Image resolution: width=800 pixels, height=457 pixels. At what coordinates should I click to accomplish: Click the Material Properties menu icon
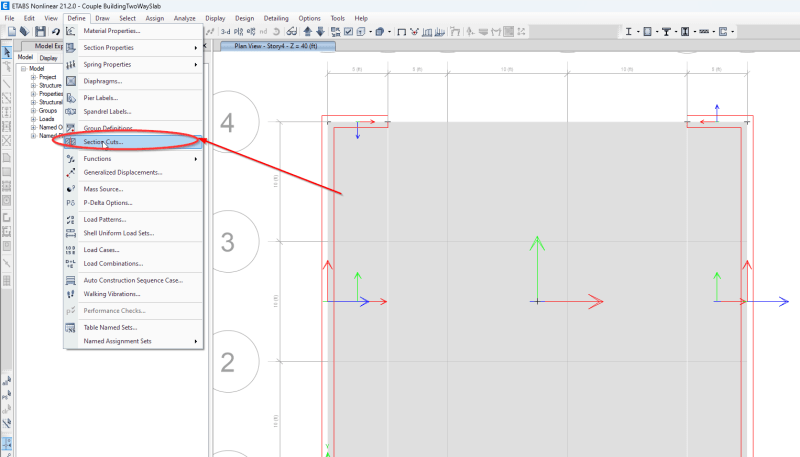71,31
